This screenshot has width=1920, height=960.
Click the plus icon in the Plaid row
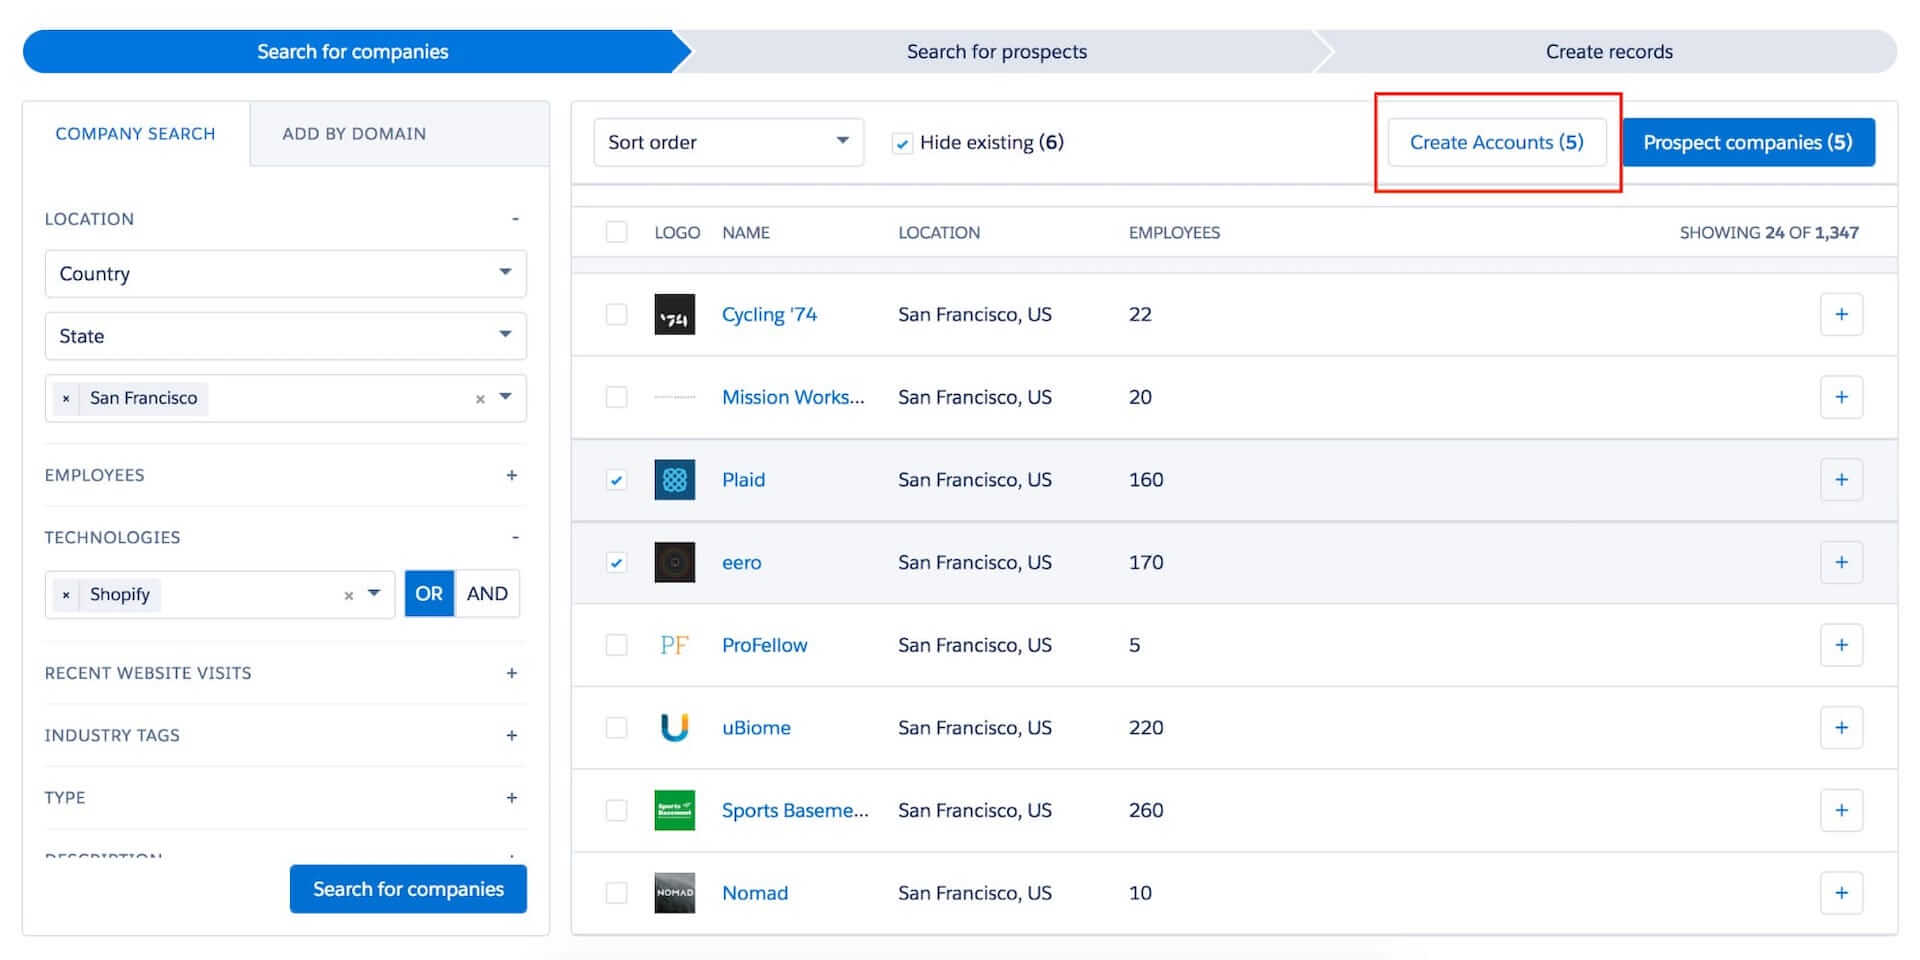pos(1841,480)
